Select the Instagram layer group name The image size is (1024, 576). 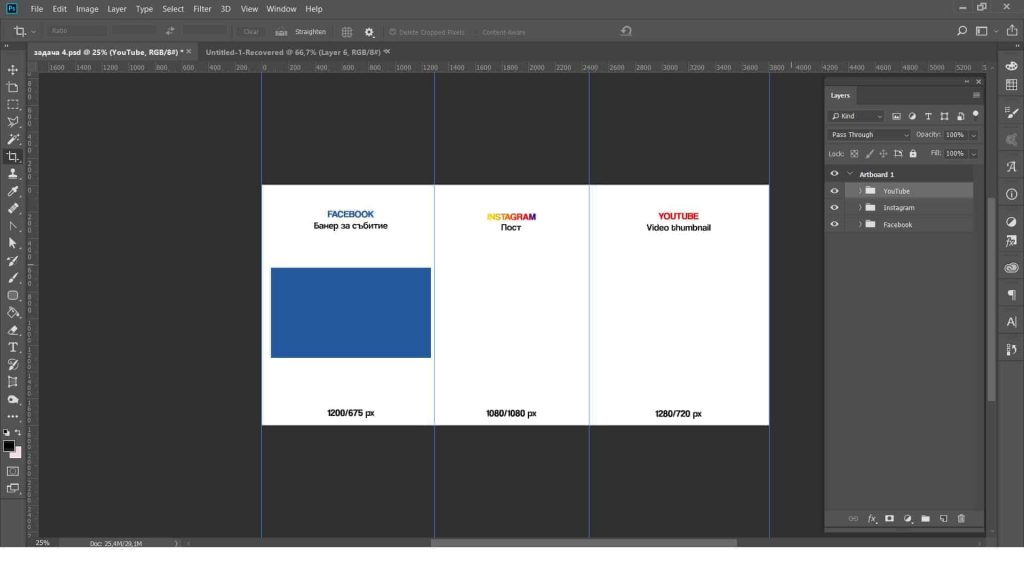899,208
